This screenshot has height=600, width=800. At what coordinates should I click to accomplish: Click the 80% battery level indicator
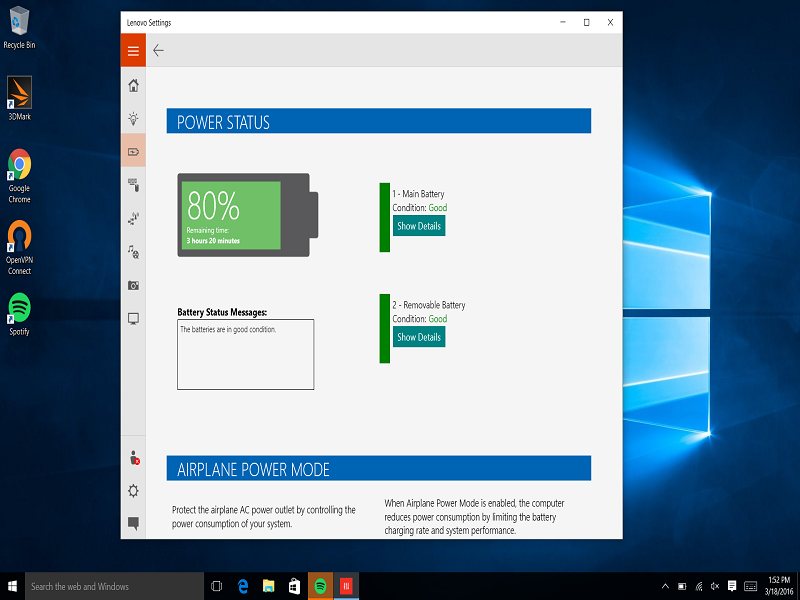(232, 215)
